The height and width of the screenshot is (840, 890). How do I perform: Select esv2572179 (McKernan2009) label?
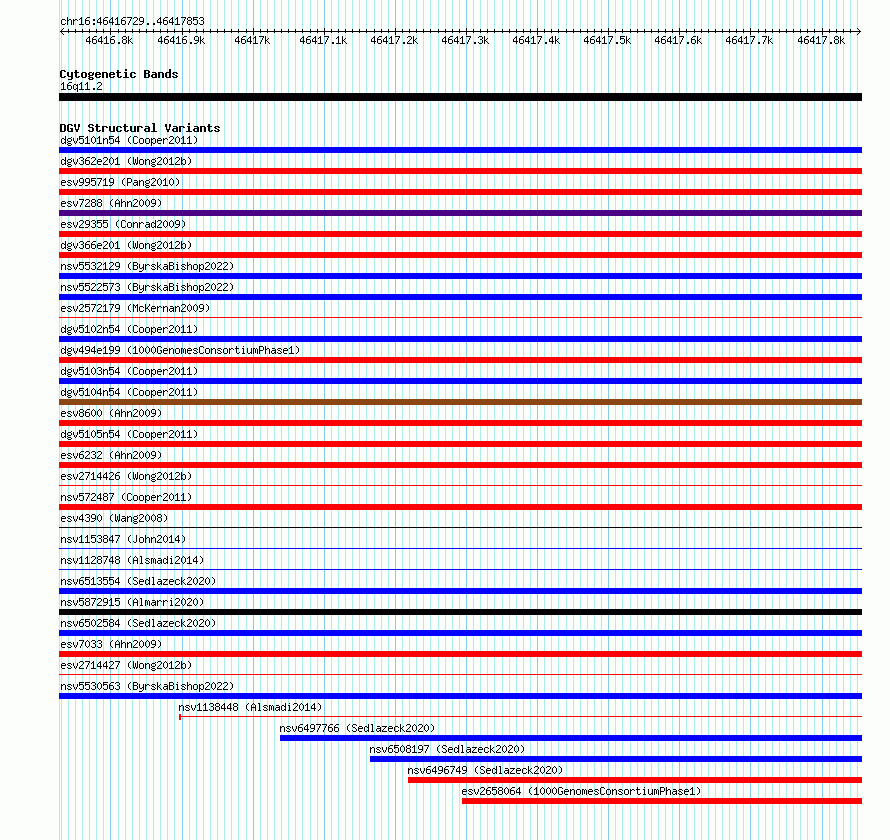135,308
